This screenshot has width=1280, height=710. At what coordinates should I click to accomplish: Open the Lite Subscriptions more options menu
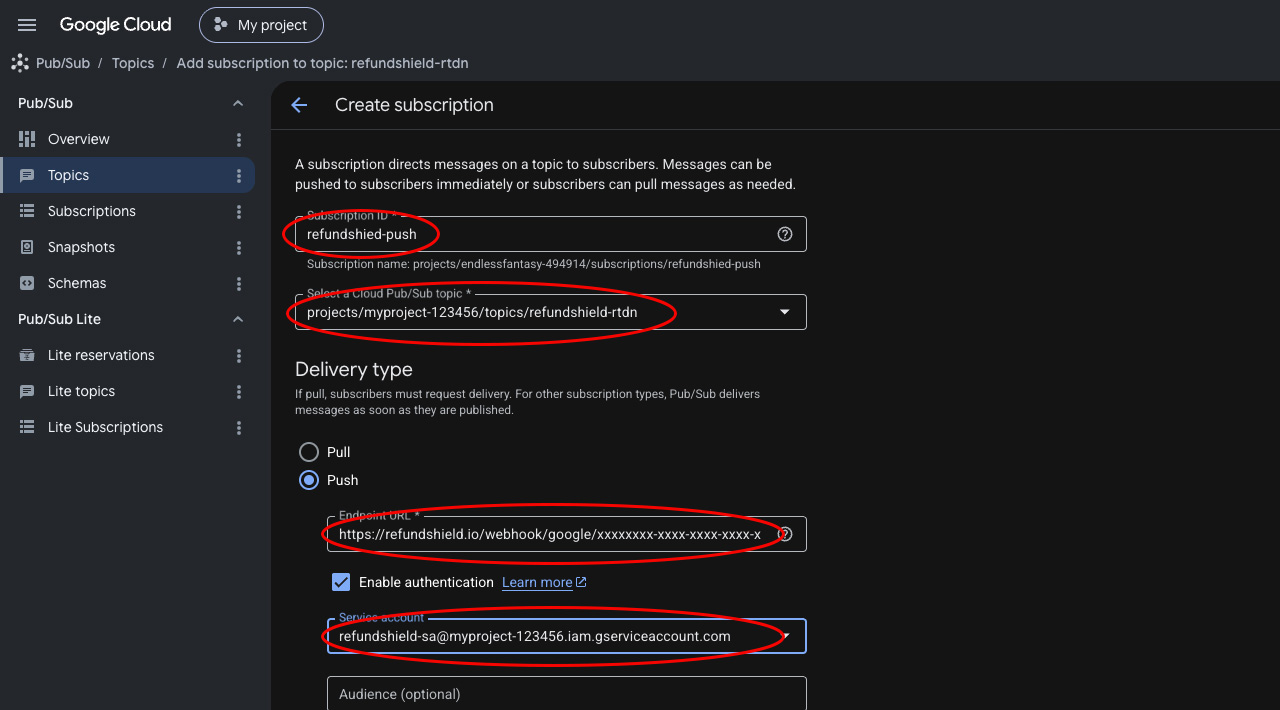pos(238,427)
